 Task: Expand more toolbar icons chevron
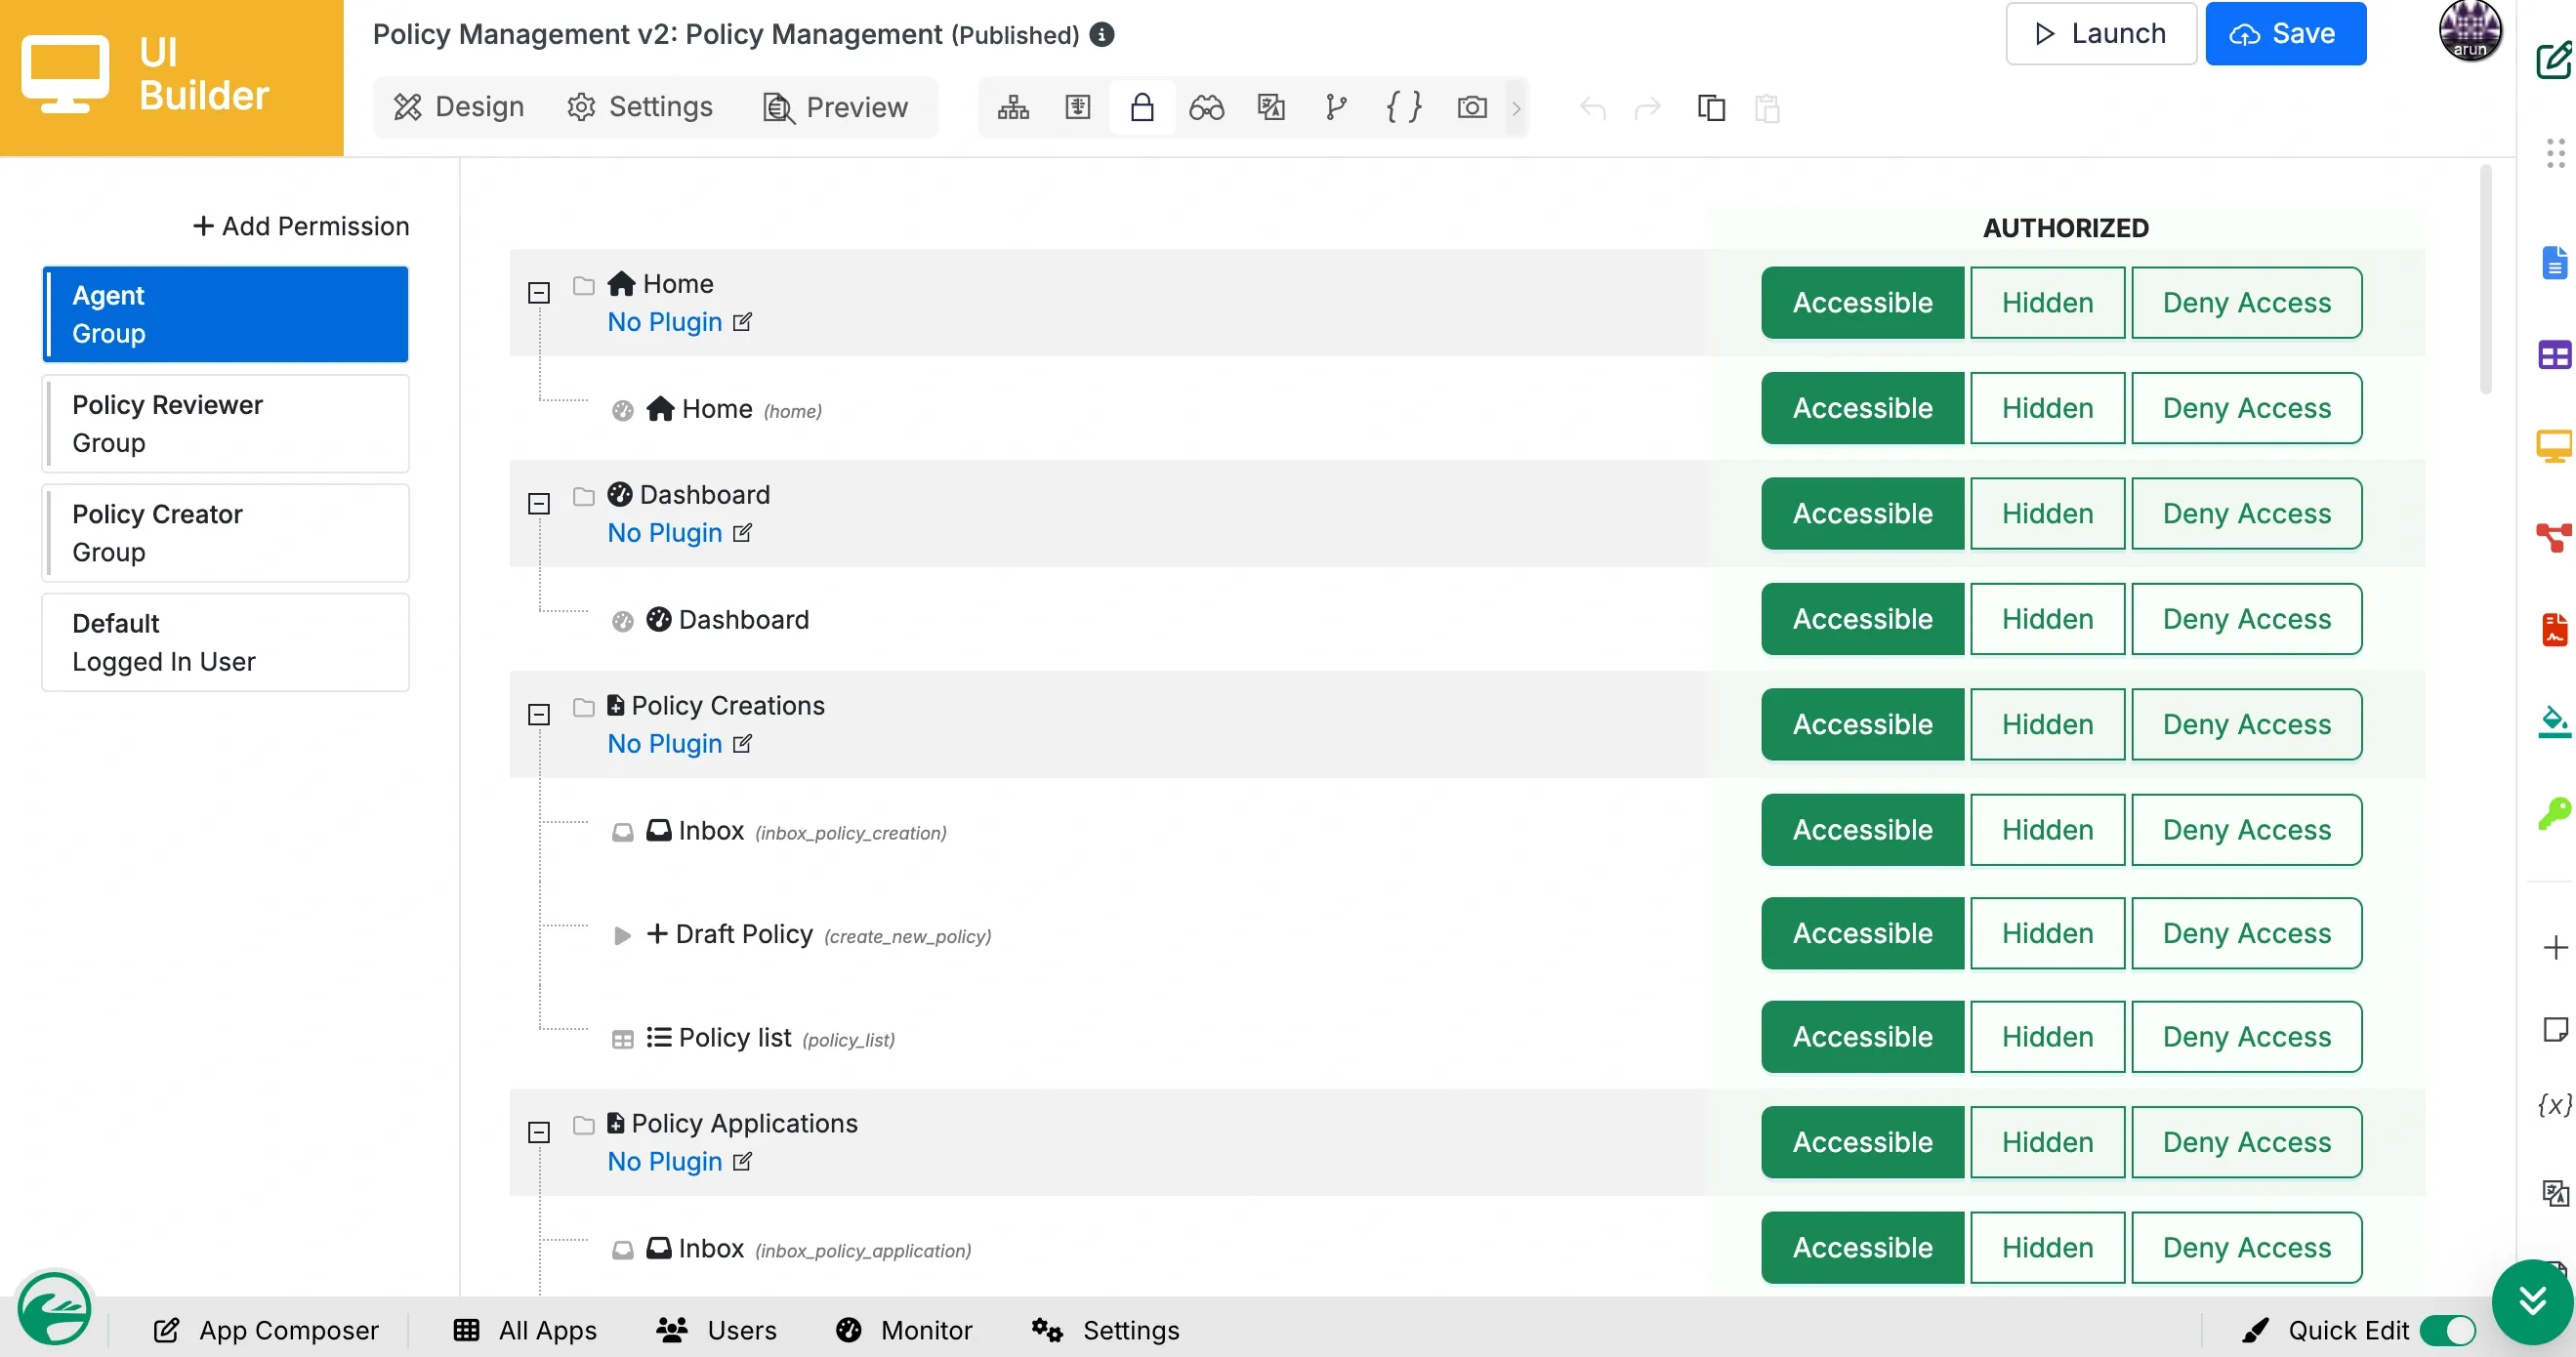coord(1516,107)
